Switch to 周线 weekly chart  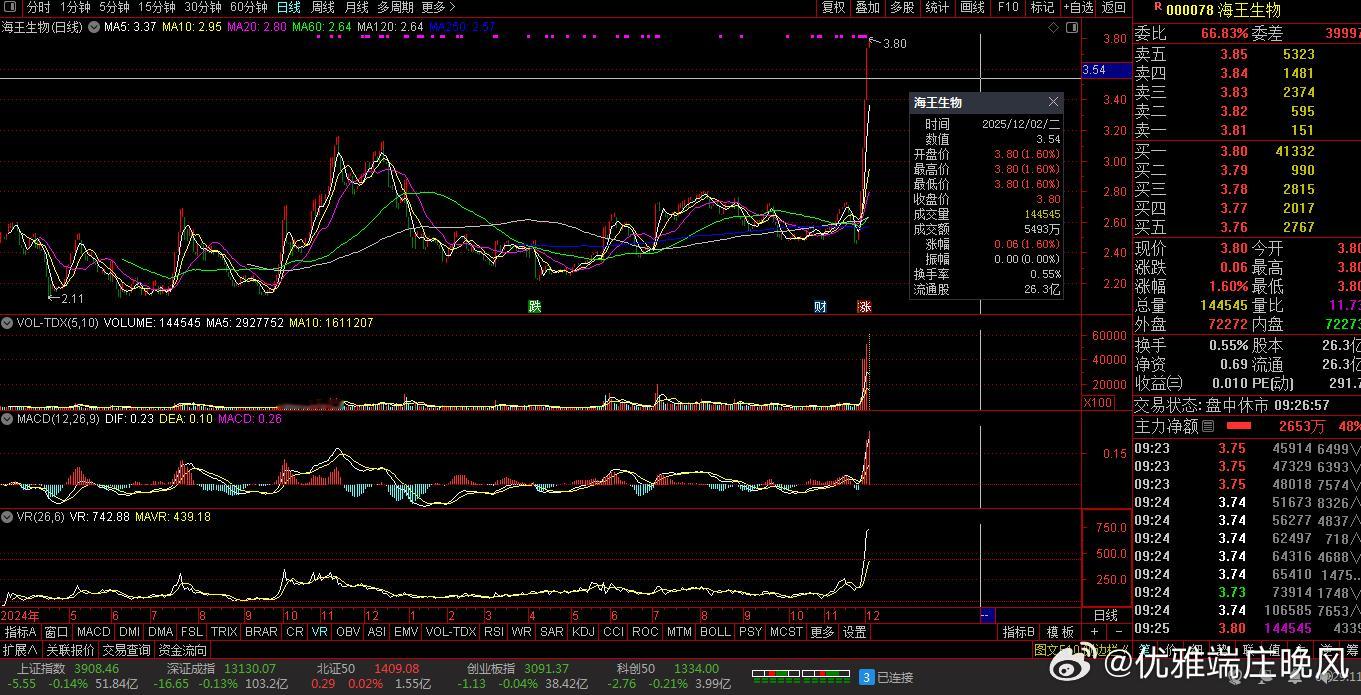pyautogui.click(x=322, y=7)
